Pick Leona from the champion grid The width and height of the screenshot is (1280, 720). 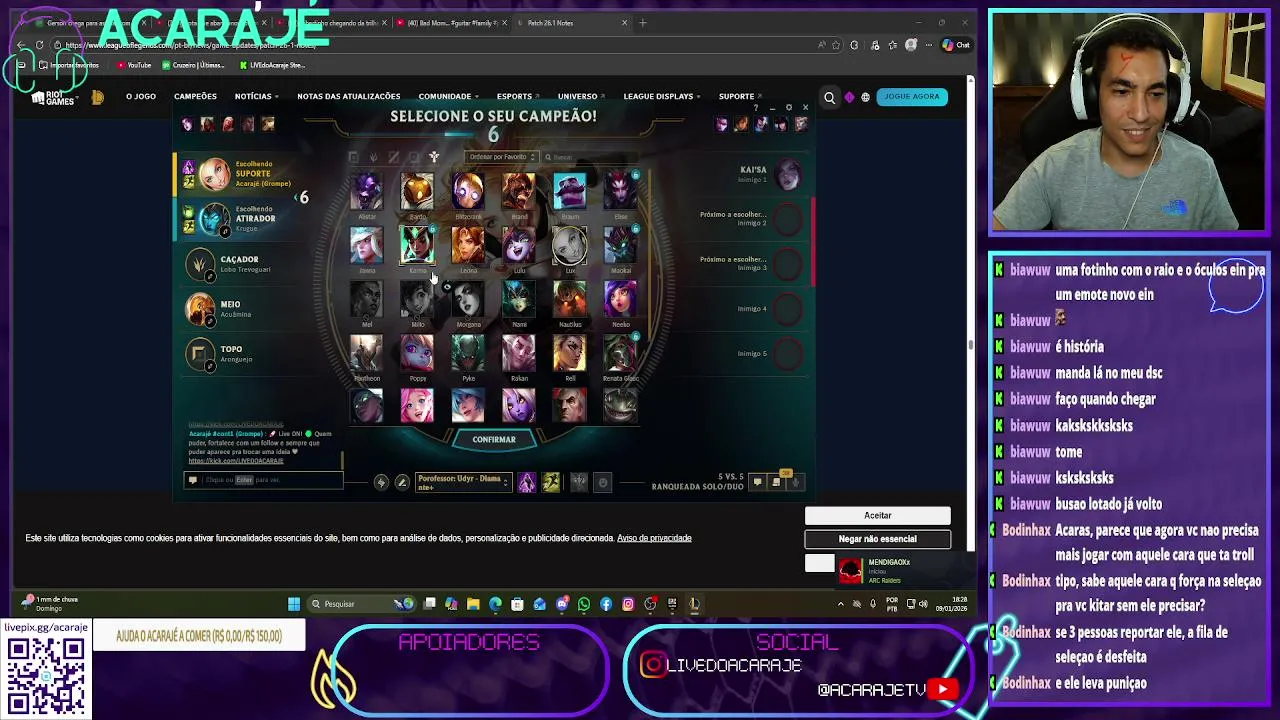[x=468, y=245]
